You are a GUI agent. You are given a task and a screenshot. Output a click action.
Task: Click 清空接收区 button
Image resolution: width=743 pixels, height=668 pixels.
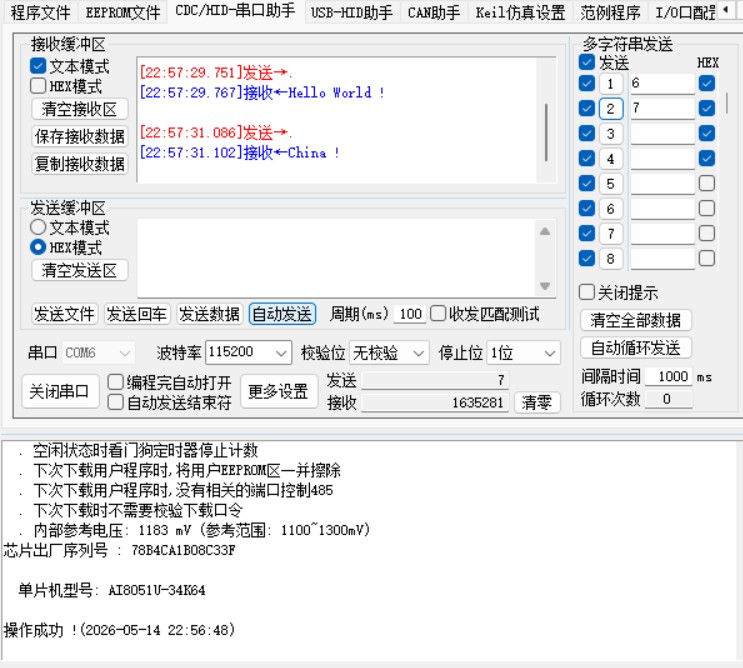pyautogui.click(x=80, y=109)
